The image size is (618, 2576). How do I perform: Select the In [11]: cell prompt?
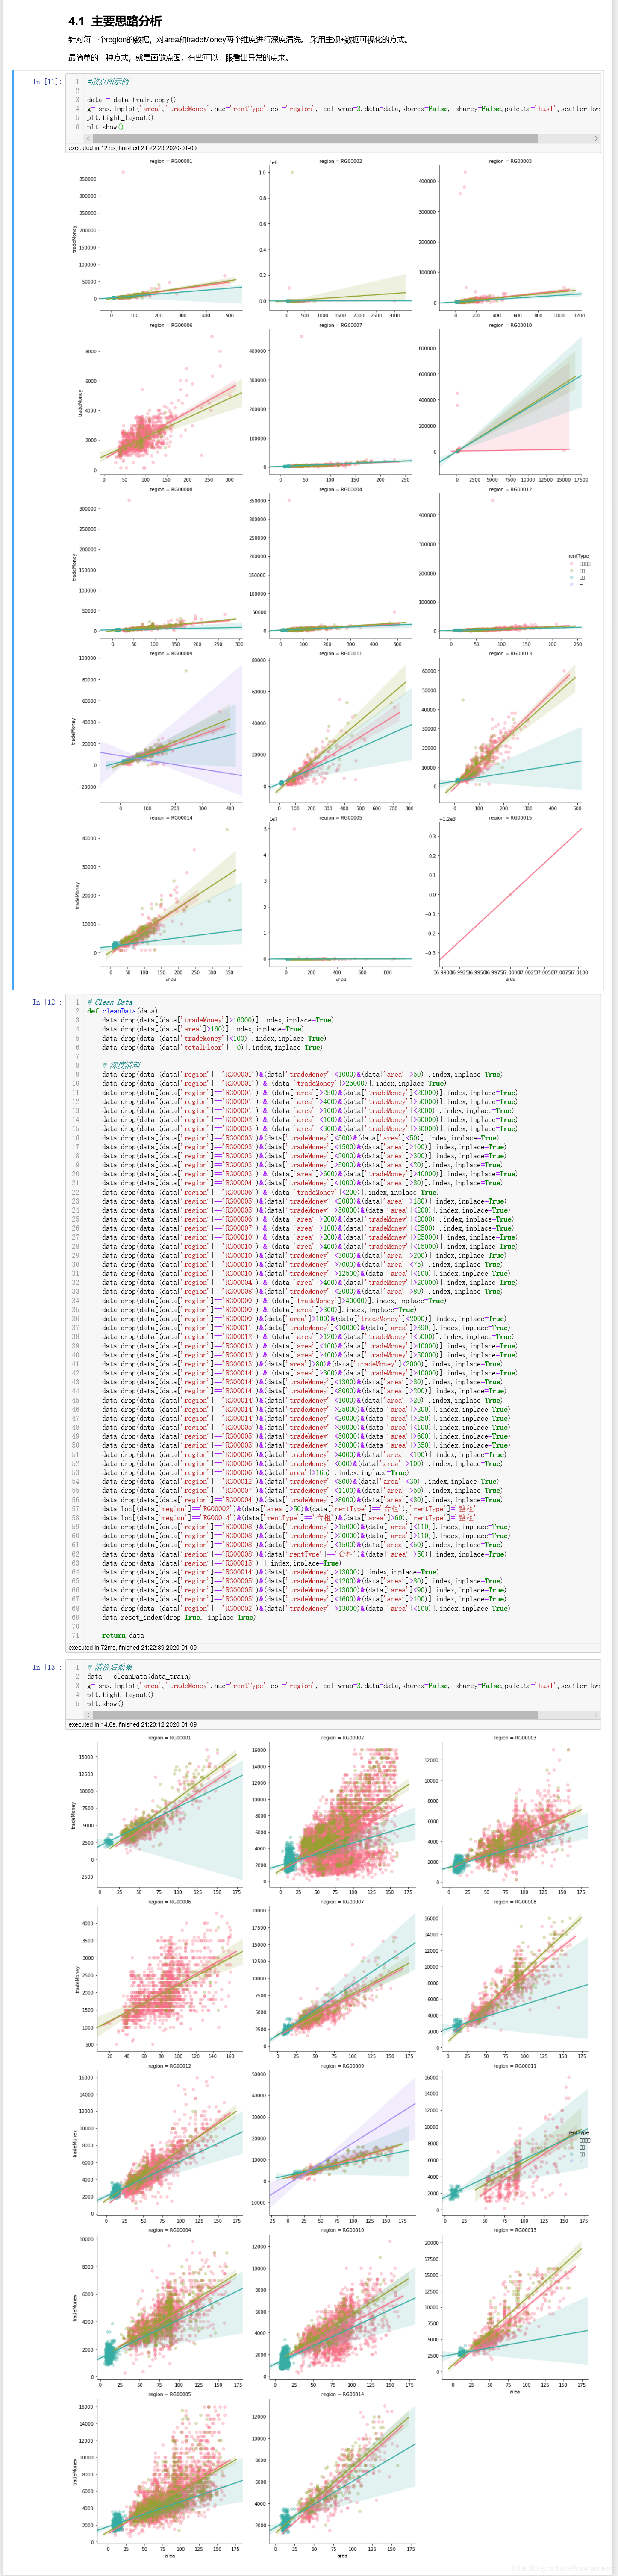pos(46,82)
